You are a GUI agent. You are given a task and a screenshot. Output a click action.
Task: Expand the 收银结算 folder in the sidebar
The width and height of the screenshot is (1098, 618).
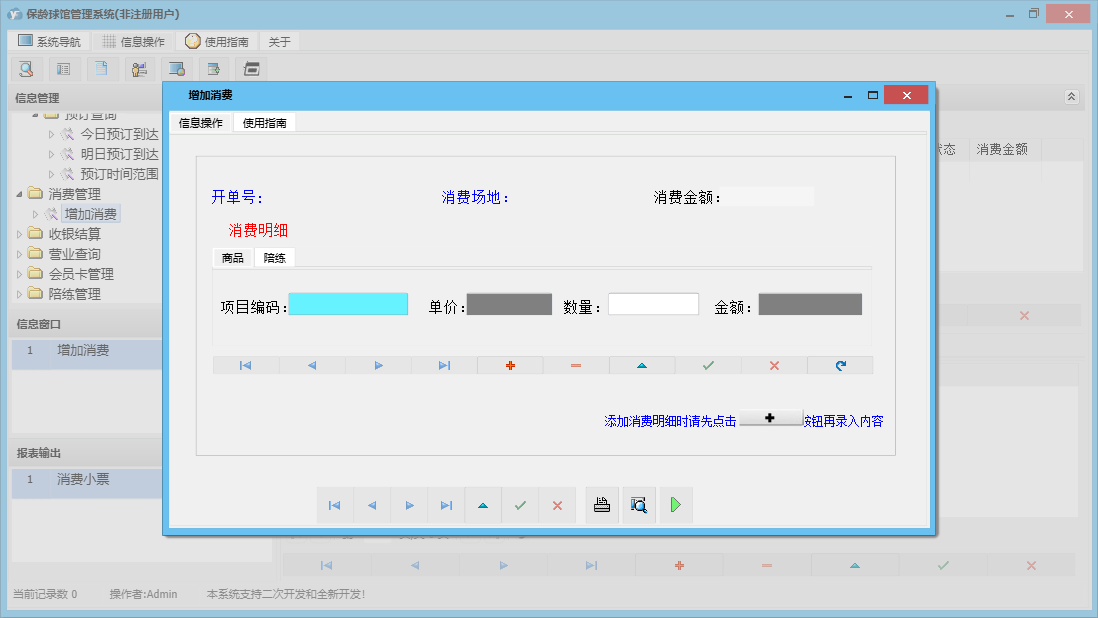(x=17, y=233)
